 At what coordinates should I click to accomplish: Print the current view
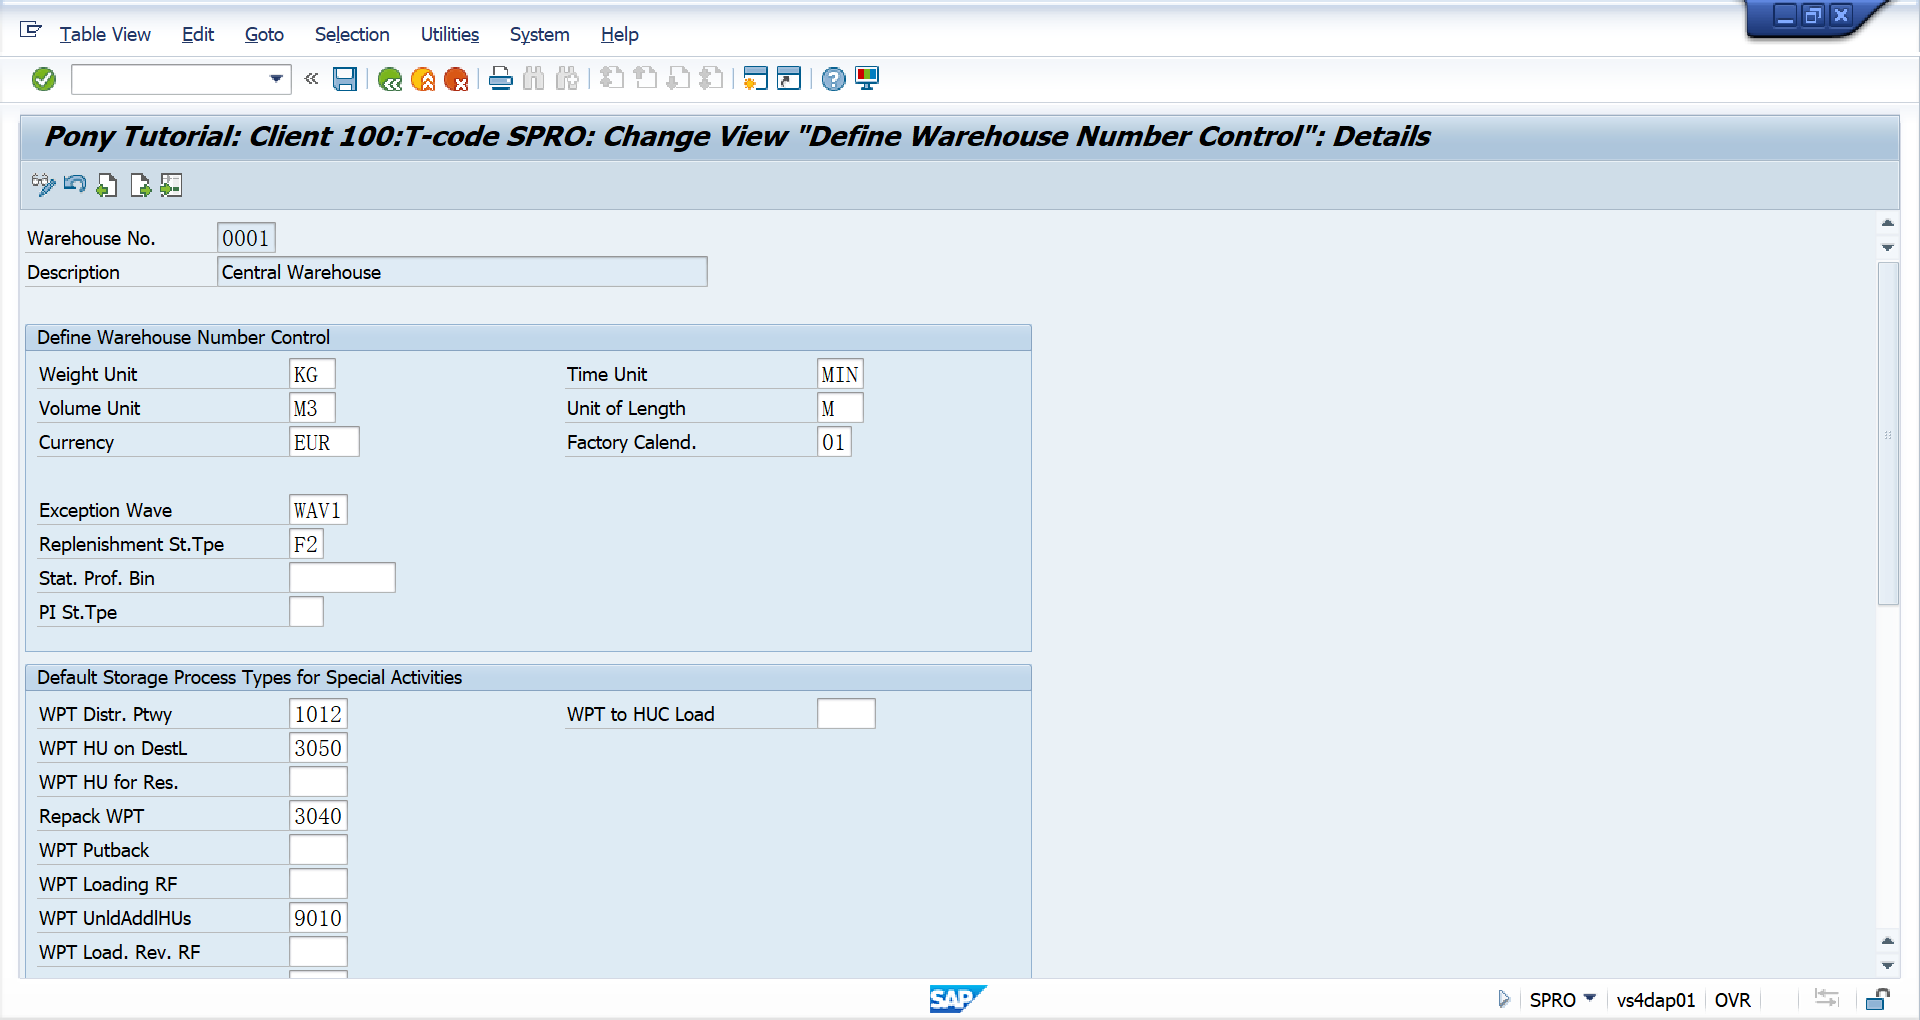click(x=500, y=79)
